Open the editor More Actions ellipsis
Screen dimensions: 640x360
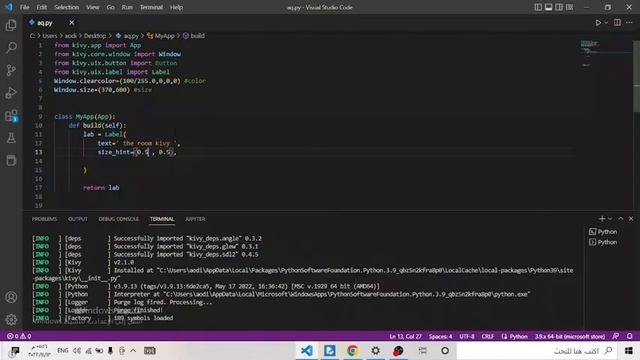(x=629, y=23)
